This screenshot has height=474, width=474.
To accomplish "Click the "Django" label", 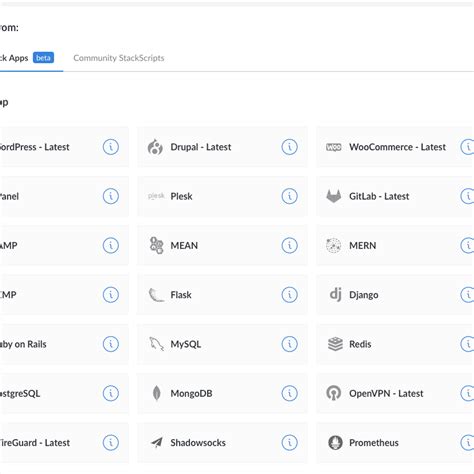I will pos(364,295).
